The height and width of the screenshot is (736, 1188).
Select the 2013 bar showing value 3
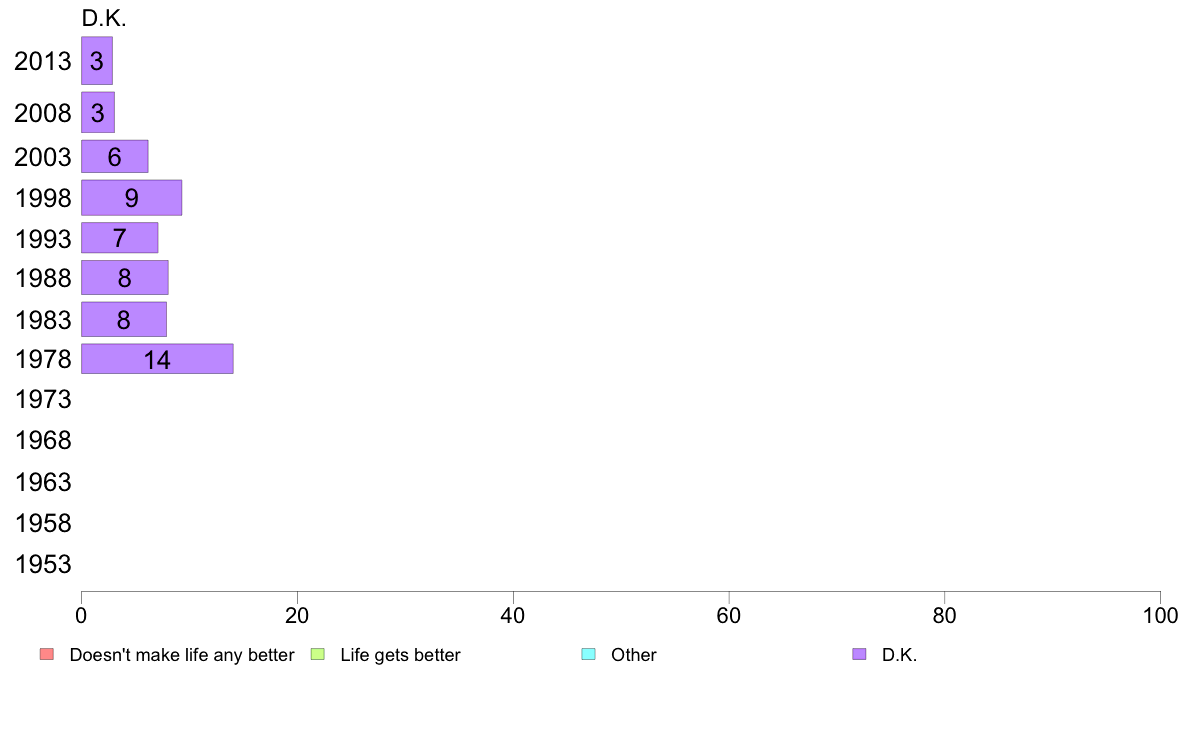click(x=97, y=61)
